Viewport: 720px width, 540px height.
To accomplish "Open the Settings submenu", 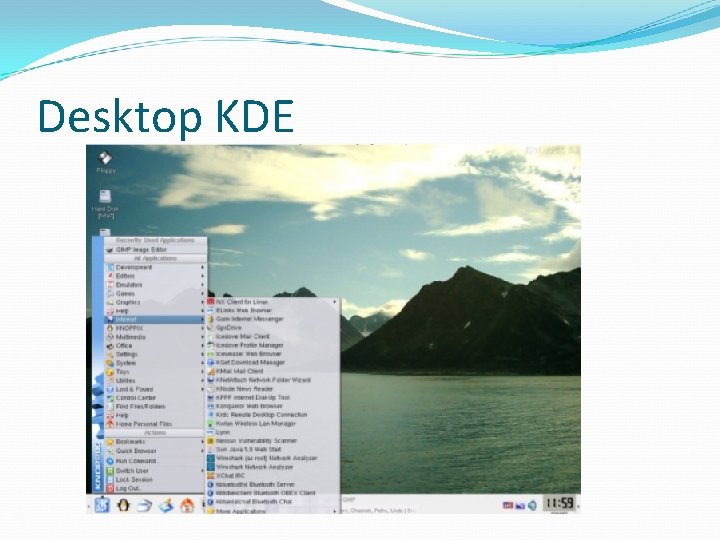I will point(156,354).
